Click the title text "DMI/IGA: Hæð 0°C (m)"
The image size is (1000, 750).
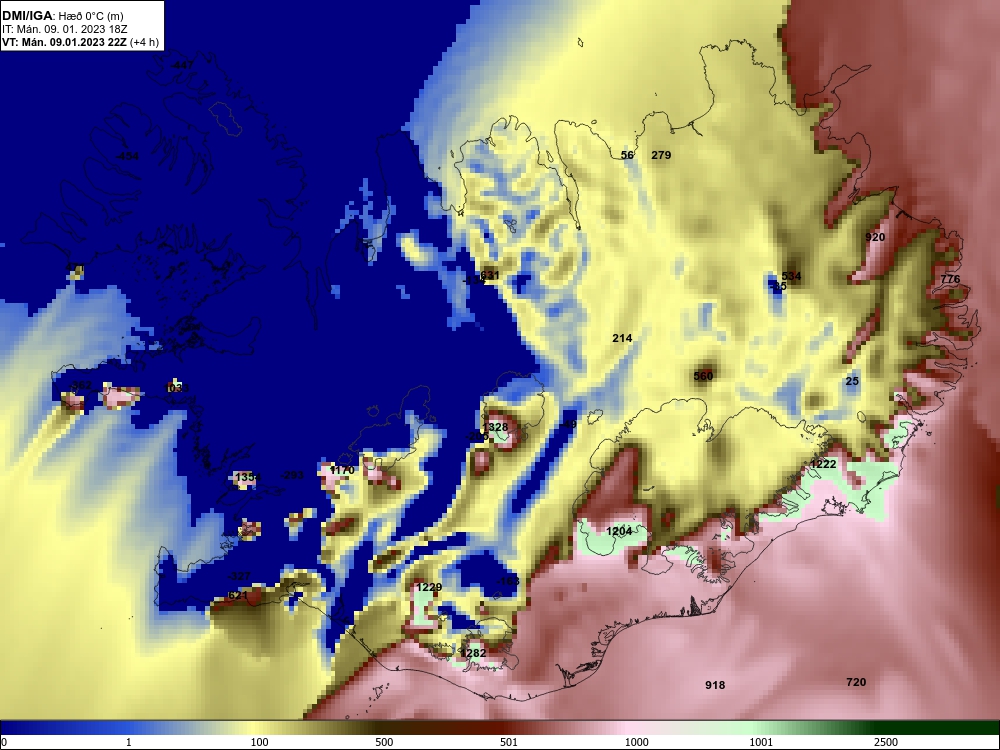[x=63, y=15]
